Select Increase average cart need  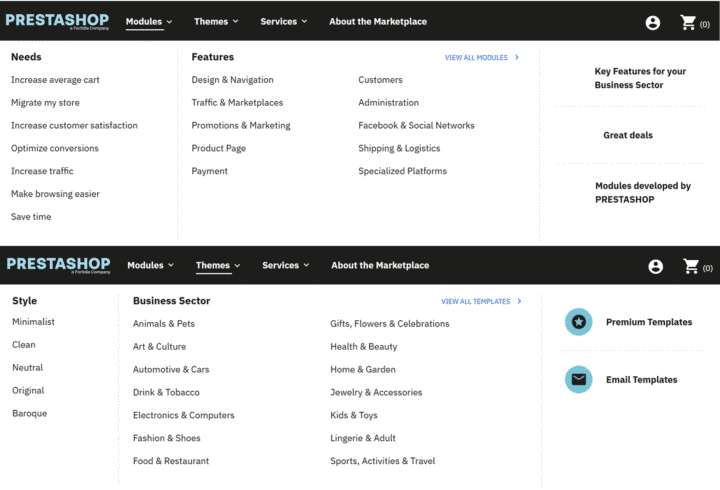tap(55, 80)
